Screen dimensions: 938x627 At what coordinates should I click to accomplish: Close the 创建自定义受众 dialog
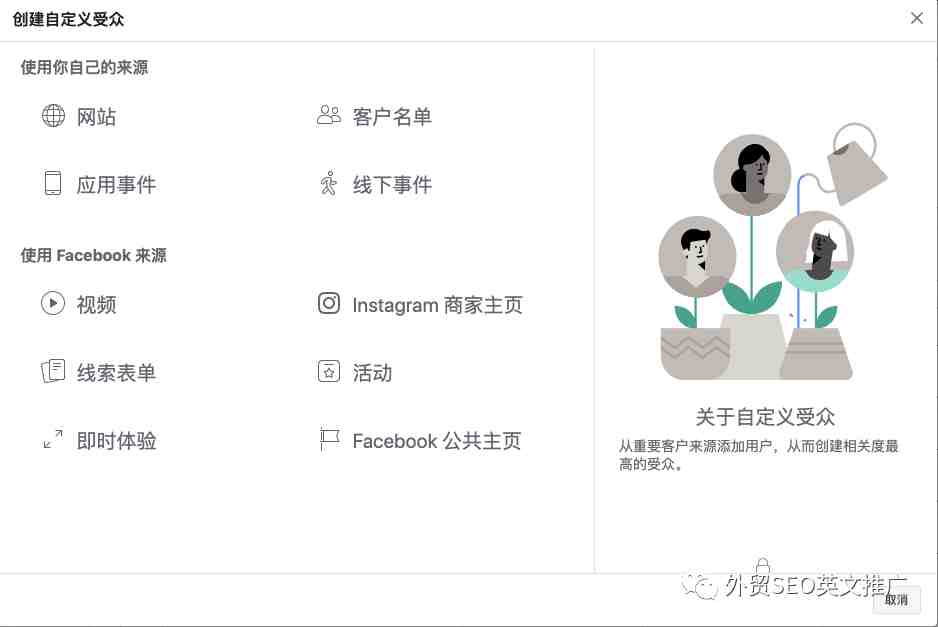point(916,19)
